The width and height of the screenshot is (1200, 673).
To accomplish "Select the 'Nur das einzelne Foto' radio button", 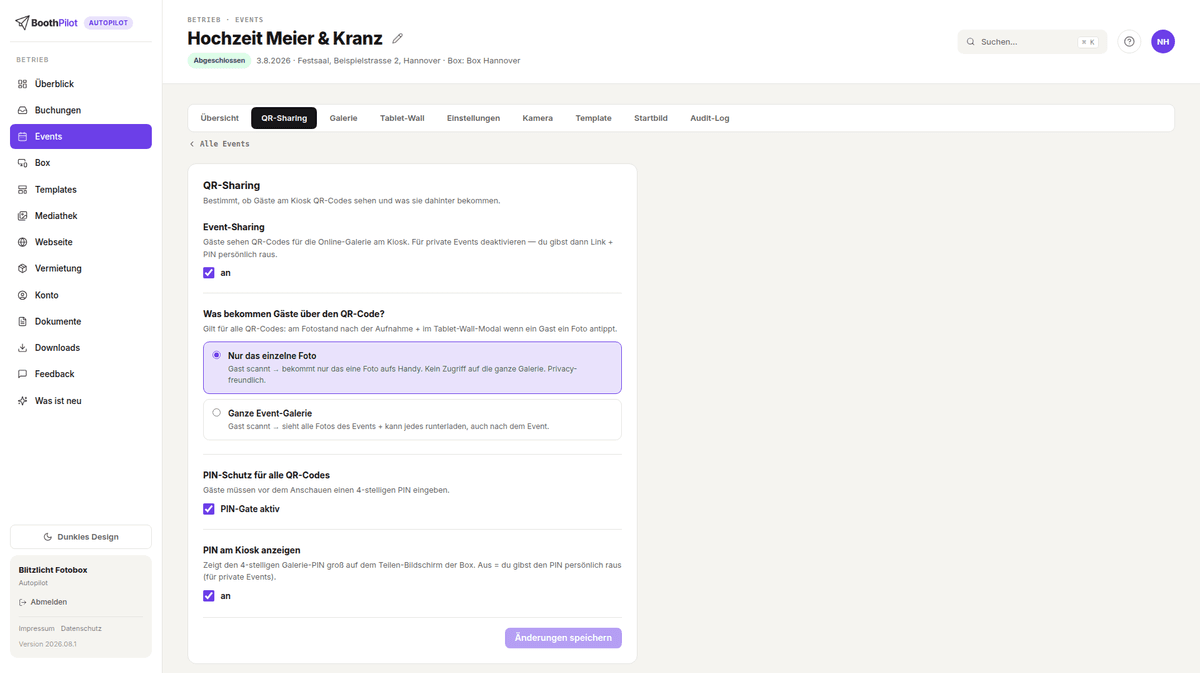I will tap(217, 355).
